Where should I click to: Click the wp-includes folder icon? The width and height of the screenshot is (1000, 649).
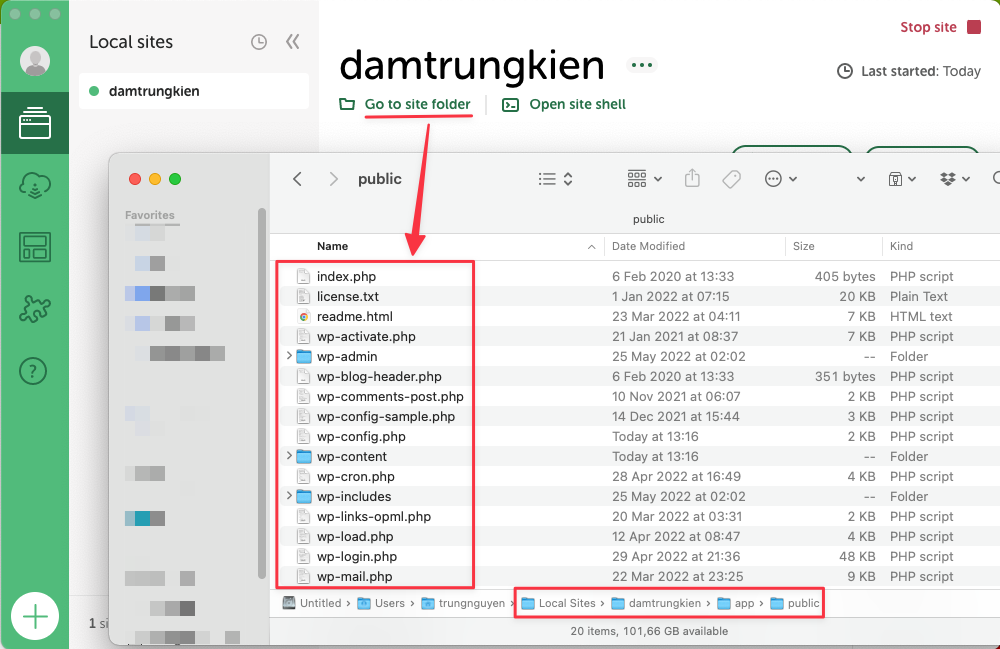[x=304, y=496]
